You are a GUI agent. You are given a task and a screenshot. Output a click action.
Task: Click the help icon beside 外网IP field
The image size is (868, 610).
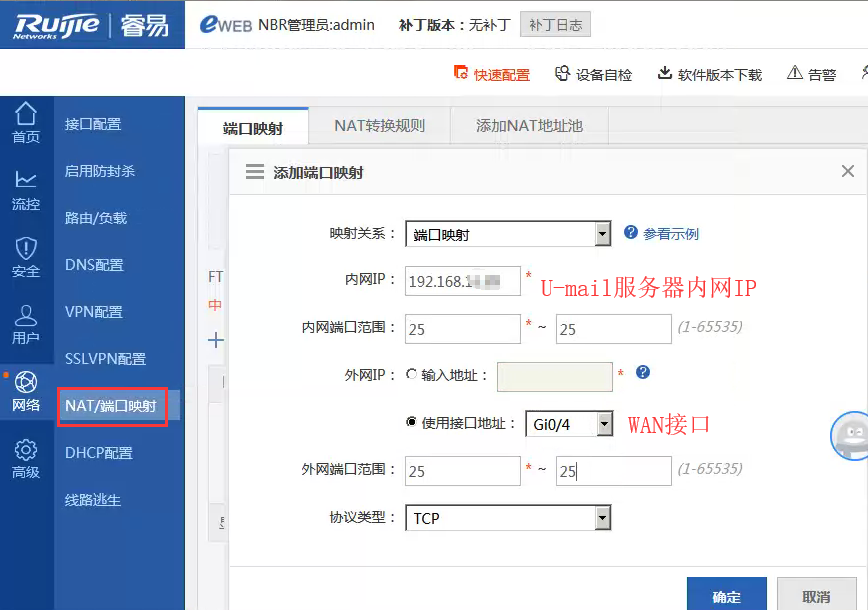(643, 372)
